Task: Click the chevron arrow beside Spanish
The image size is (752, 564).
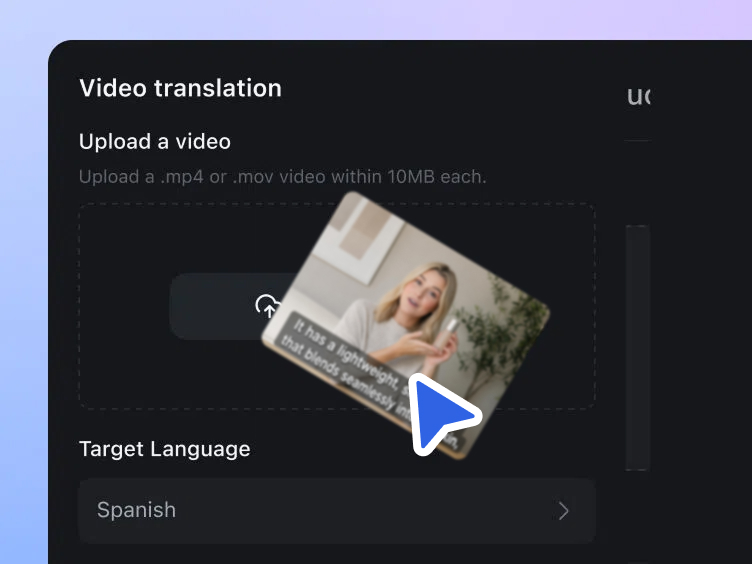Action: (564, 511)
